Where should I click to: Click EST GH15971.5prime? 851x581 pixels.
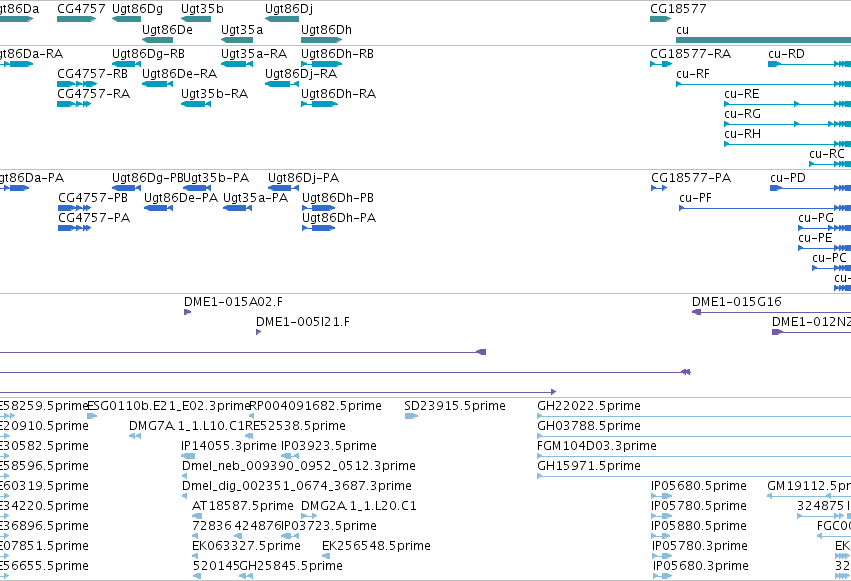coord(694,476)
